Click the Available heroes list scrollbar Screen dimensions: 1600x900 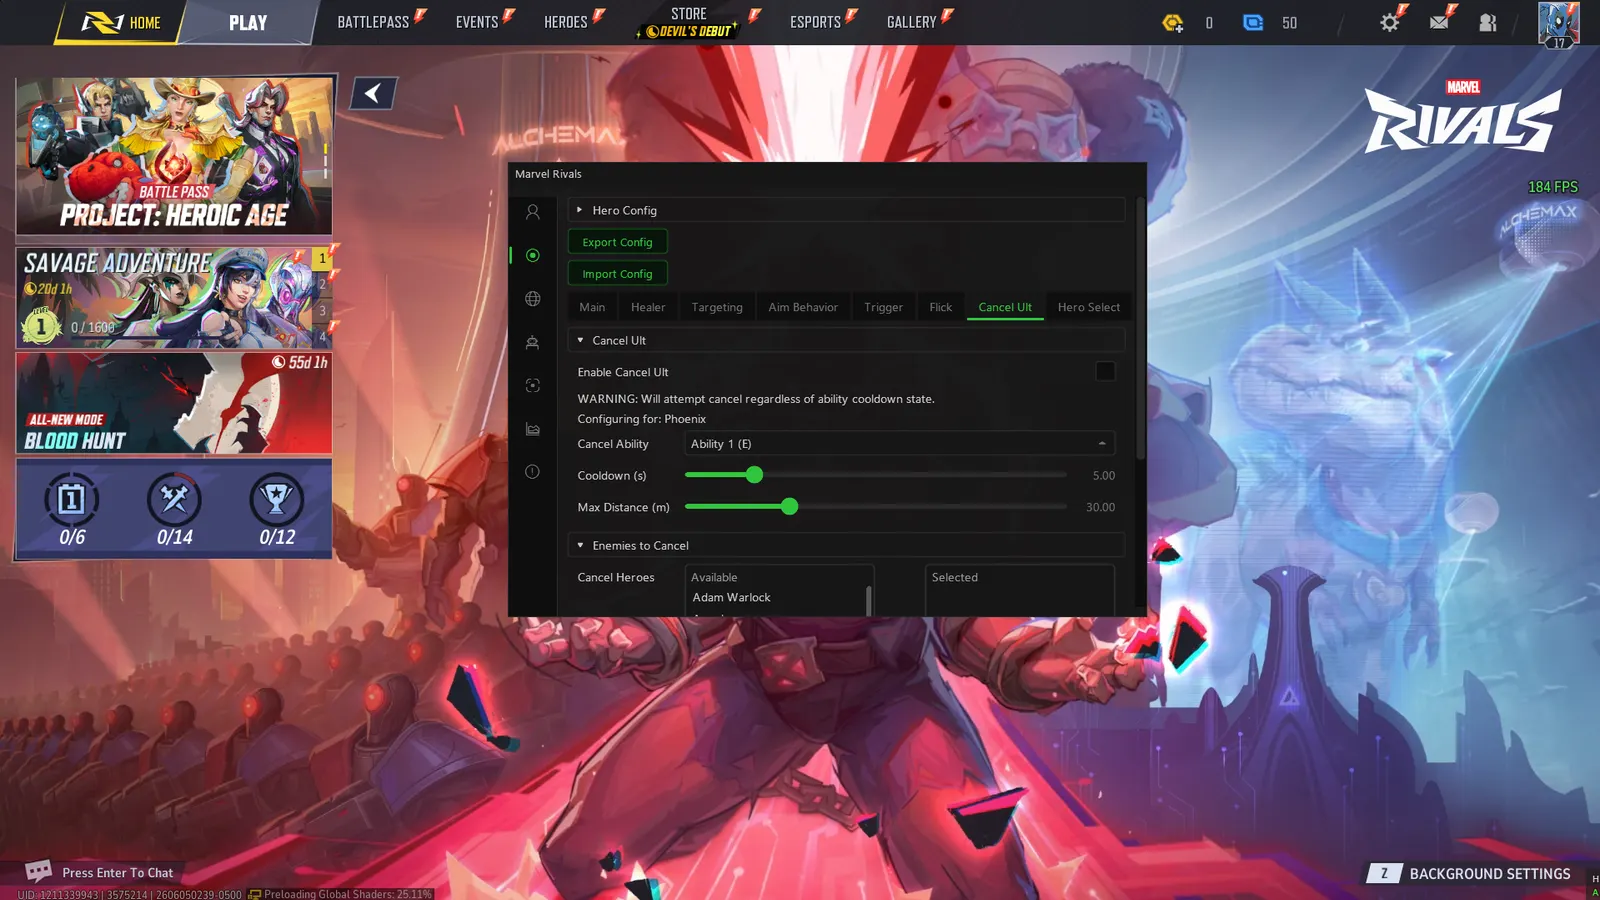pos(868,600)
